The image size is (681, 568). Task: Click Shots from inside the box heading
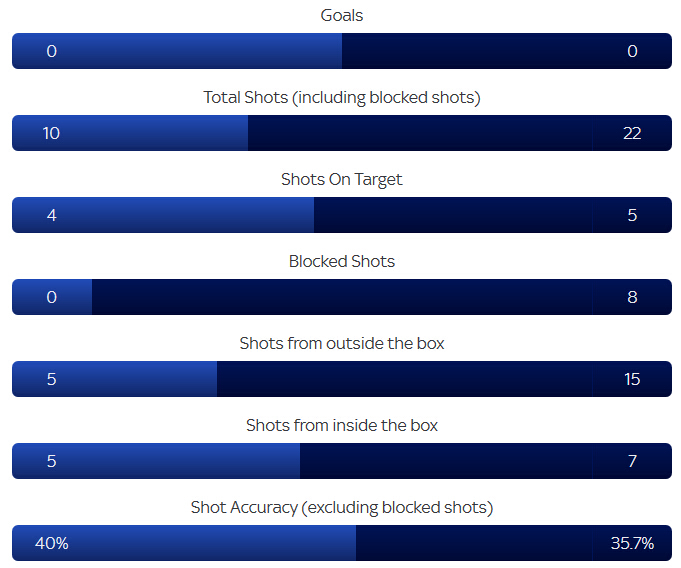[342, 426]
